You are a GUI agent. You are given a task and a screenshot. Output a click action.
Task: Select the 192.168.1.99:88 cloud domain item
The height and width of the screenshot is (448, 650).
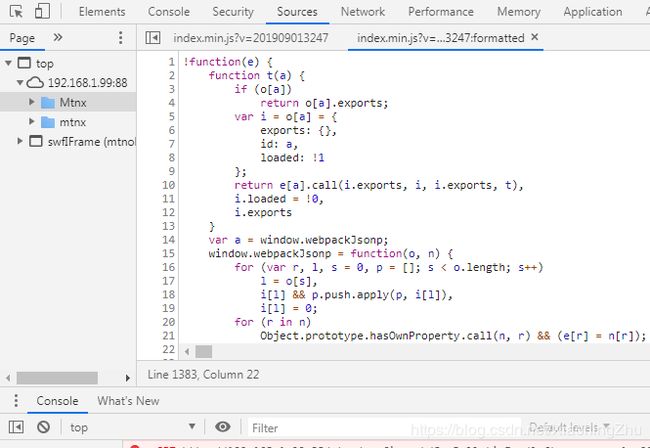click(x=77, y=83)
